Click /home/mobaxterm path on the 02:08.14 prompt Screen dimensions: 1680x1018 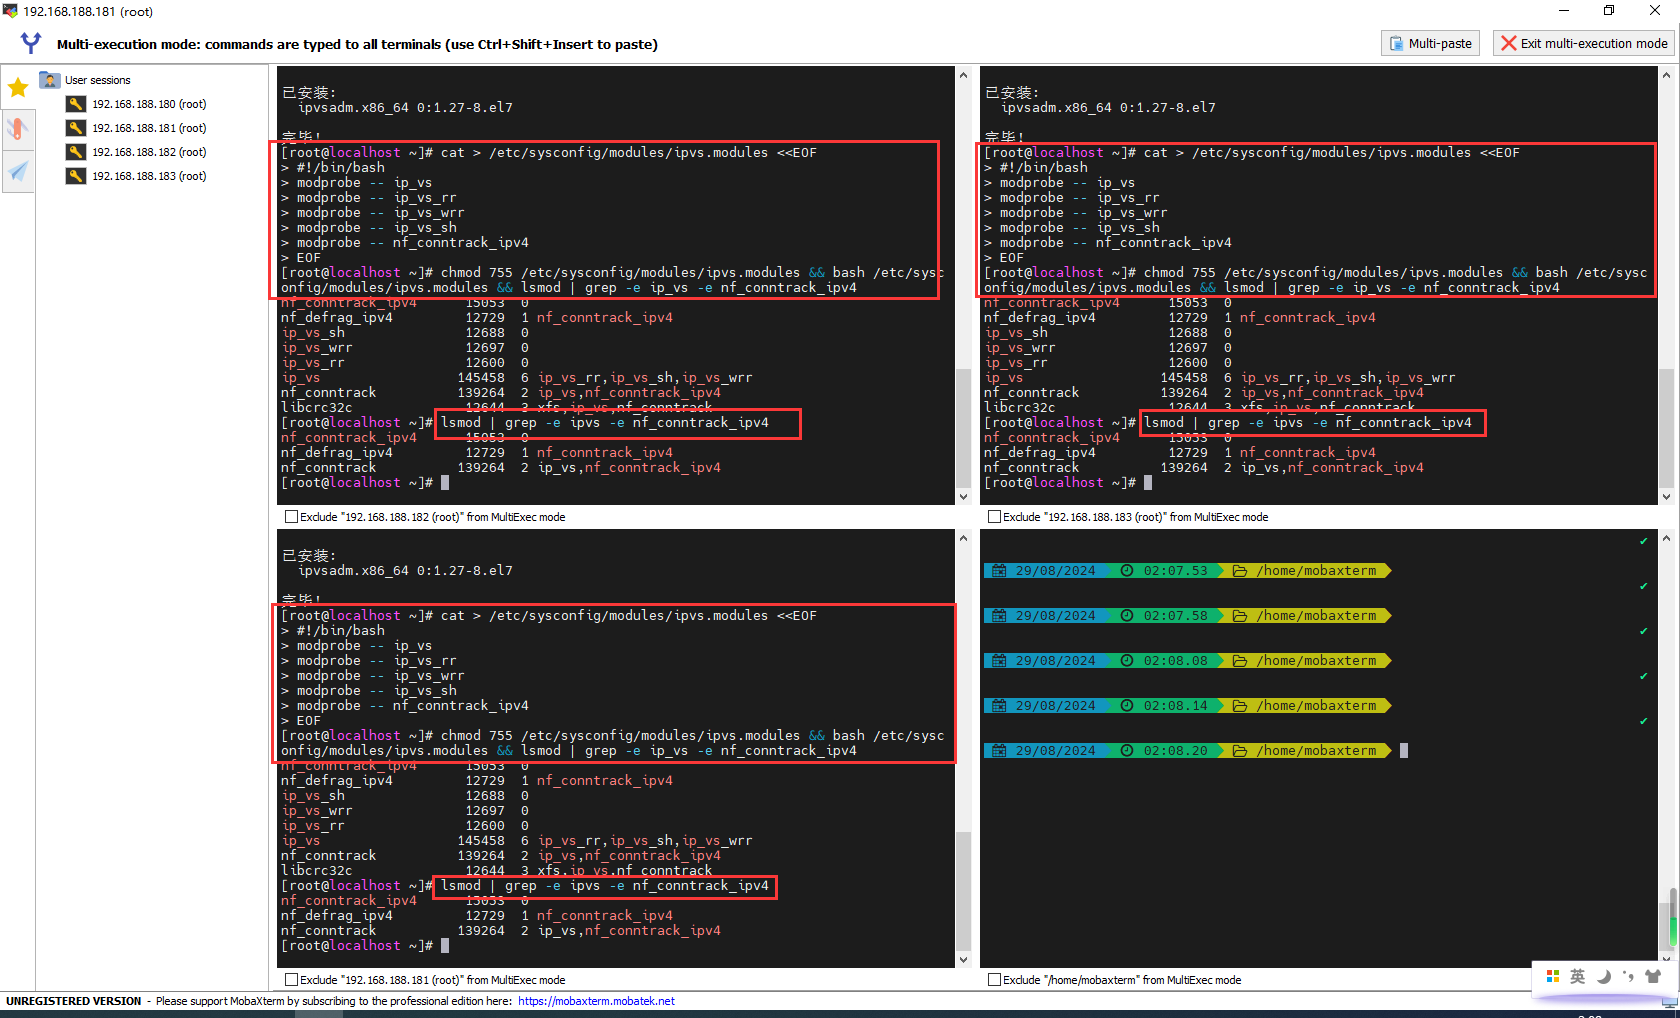(x=1316, y=706)
